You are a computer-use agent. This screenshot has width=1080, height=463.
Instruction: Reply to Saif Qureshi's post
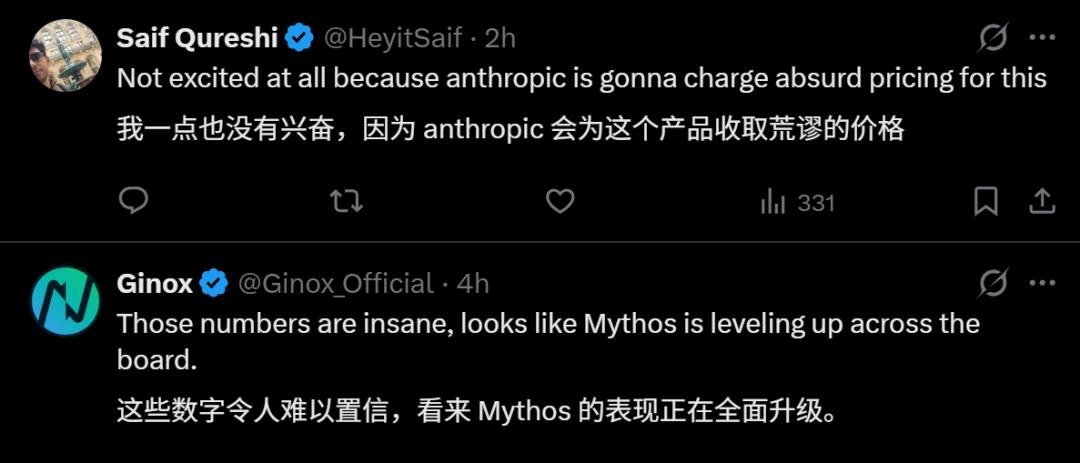(133, 202)
